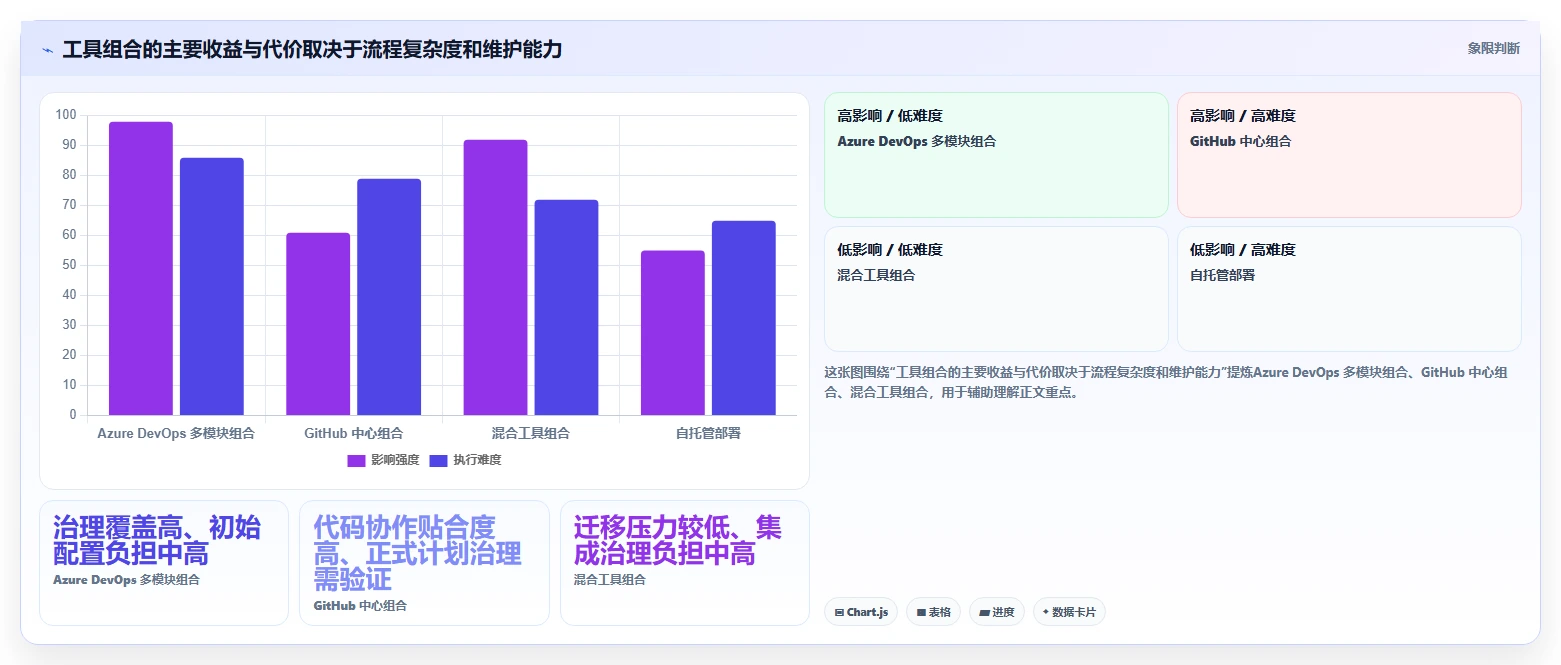Click the blue bar for 自托管部署
Image resolution: width=1561 pixels, height=665 pixels.
[743, 318]
